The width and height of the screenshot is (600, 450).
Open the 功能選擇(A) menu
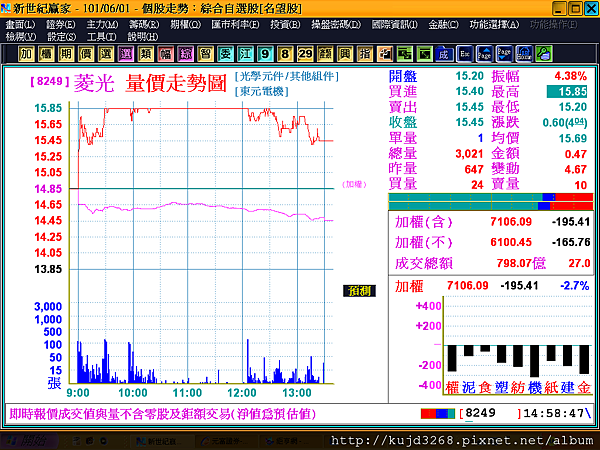[494, 24]
